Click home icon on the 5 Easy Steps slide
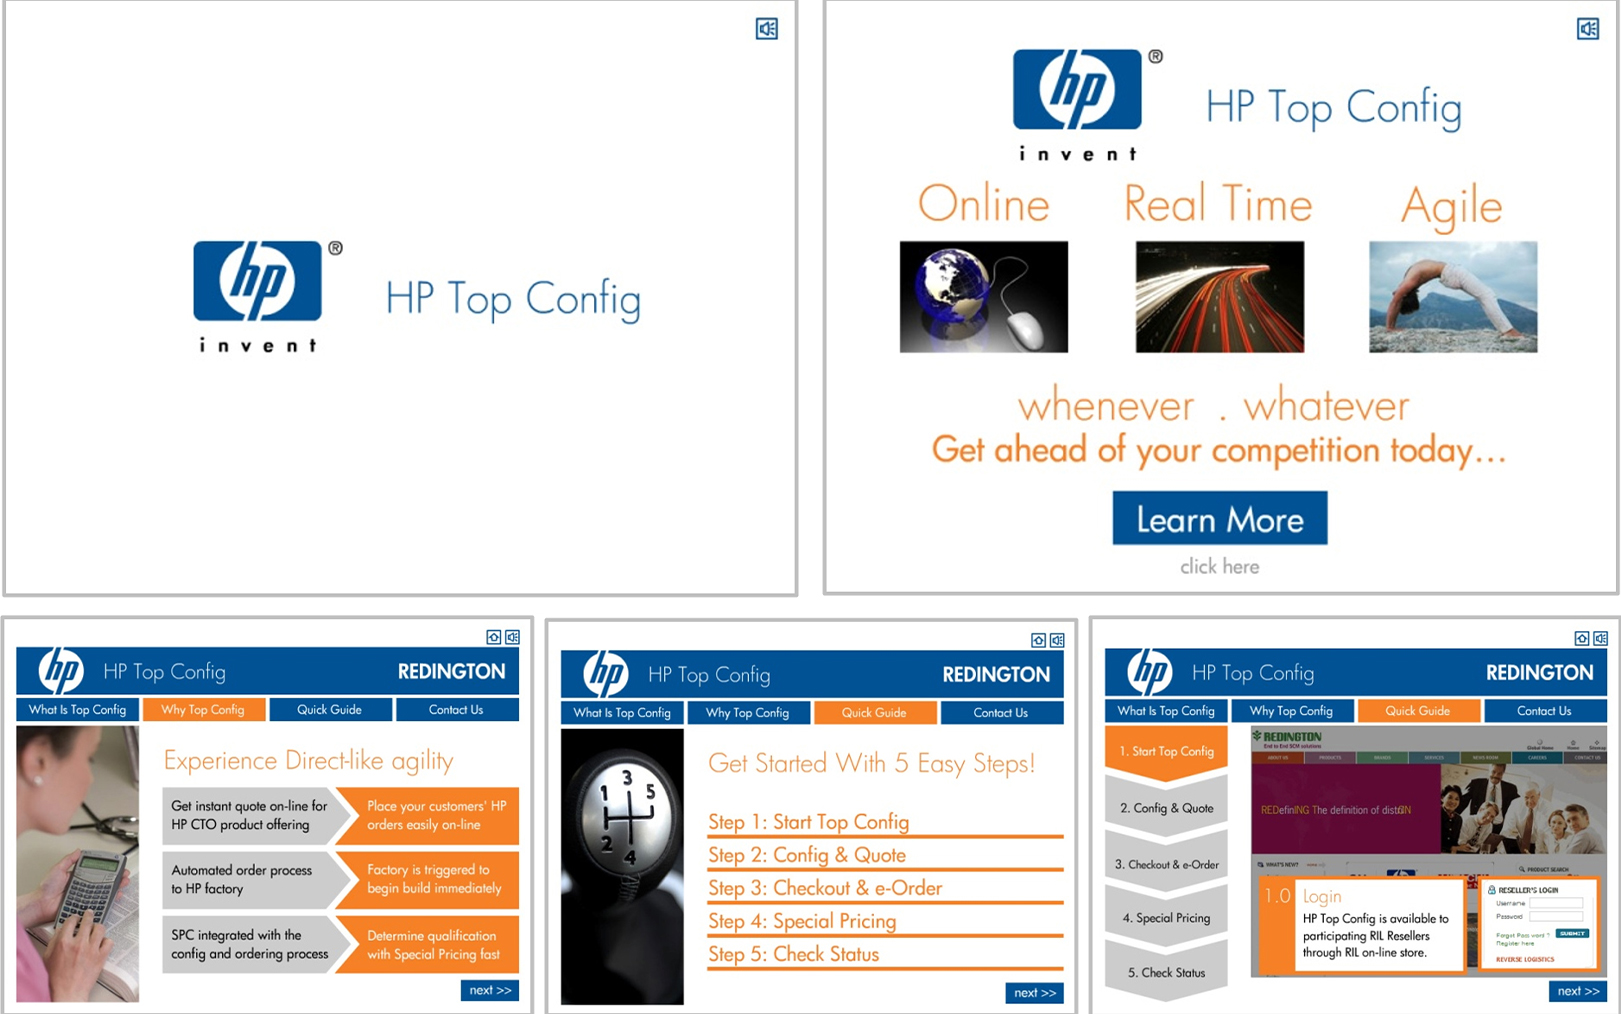The height and width of the screenshot is (1014, 1621). pyautogui.click(x=1038, y=640)
